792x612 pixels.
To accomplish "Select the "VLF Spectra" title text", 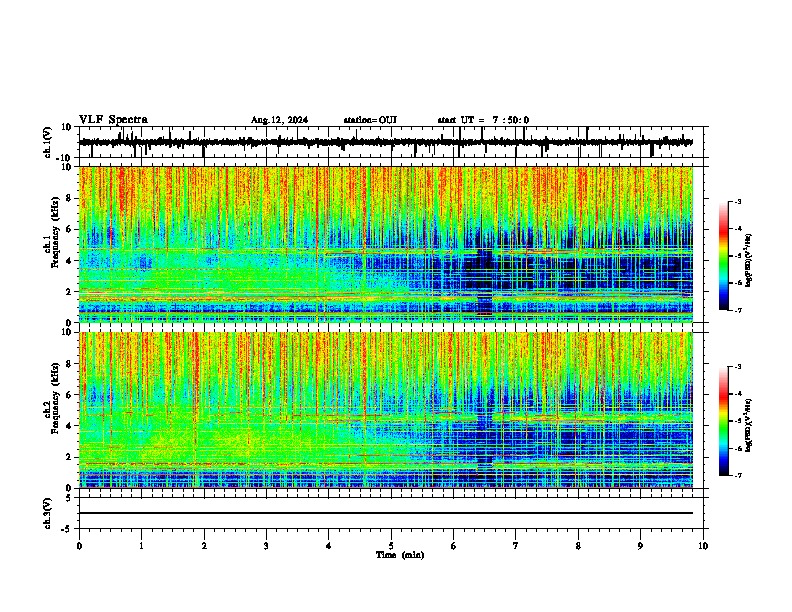I will coord(113,120).
